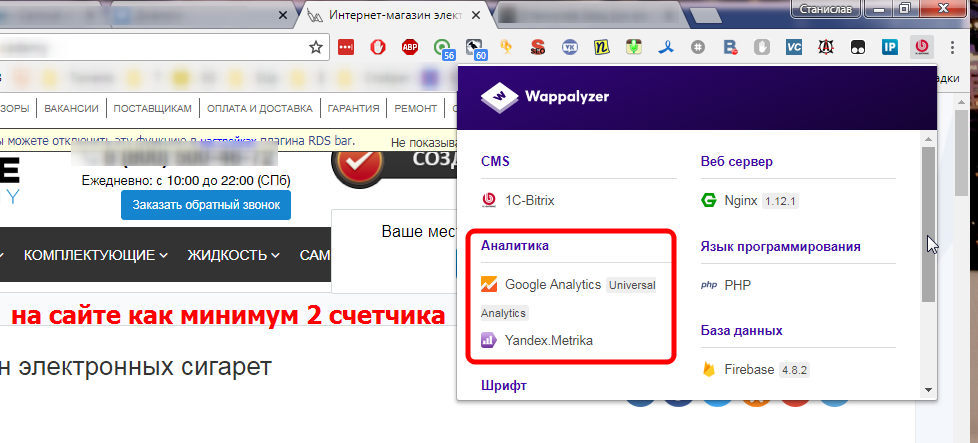Click the VK extension icon in toolbar
978x443 pixels.
pos(569,47)
